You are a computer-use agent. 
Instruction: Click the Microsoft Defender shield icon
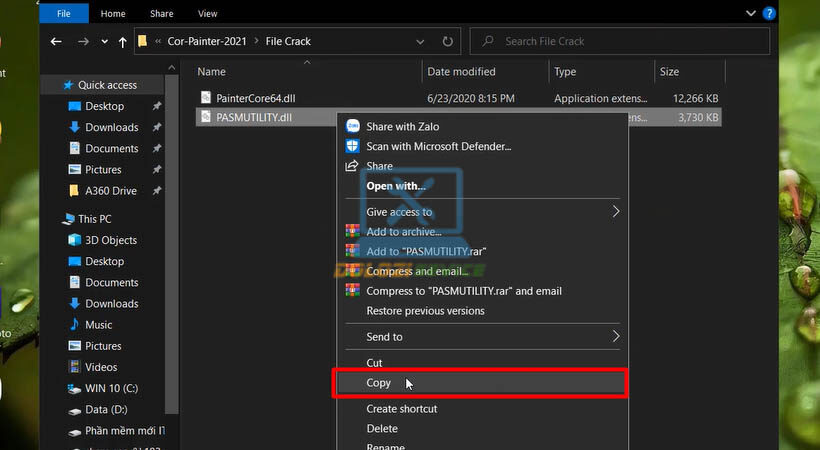(352, 146)
